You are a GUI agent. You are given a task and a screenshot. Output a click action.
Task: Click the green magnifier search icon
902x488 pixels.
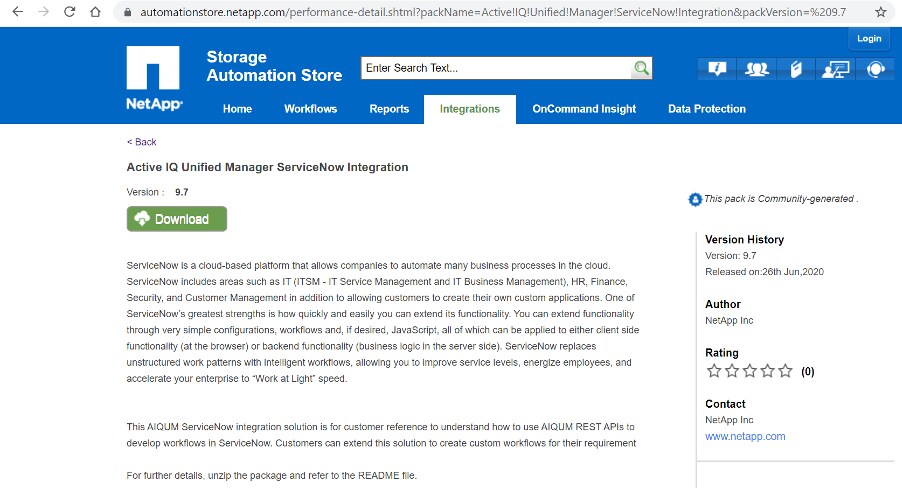pos(641,68)
